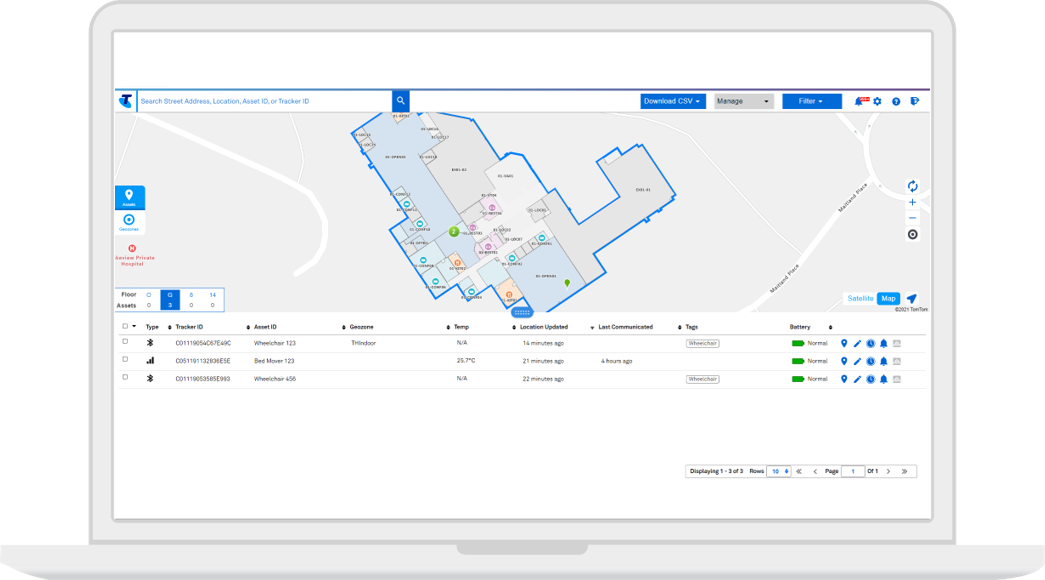
Task: Open the Download CSV dropdown
Action: [671, 101]
